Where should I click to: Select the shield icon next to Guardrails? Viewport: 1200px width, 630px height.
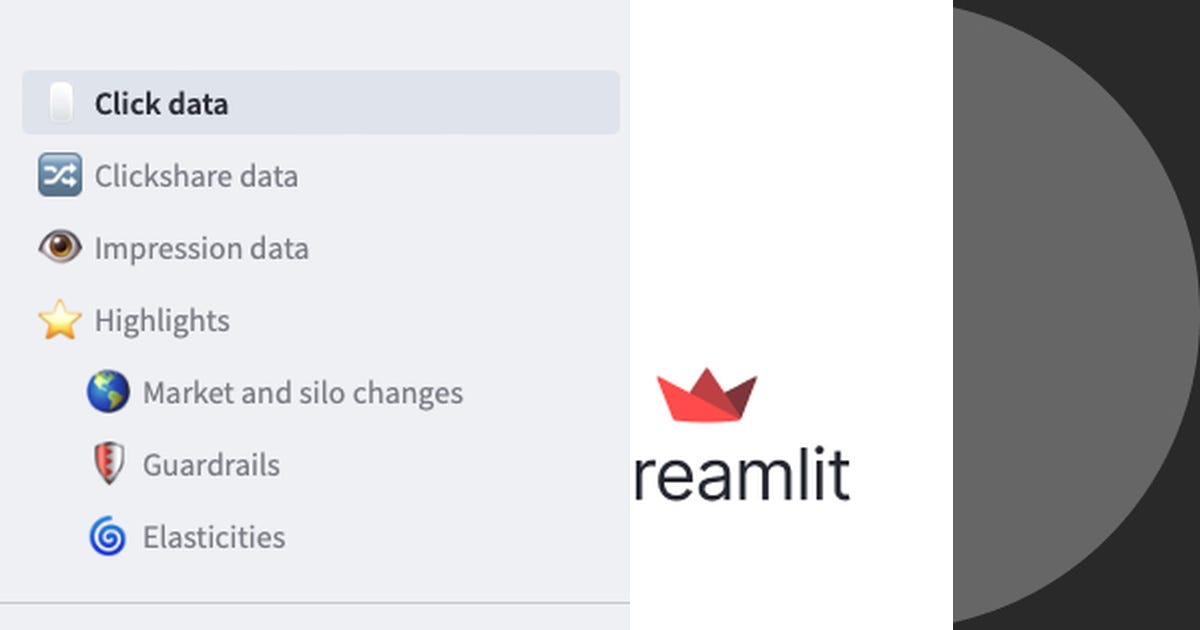pyautogui.click(x=109, y=464)
